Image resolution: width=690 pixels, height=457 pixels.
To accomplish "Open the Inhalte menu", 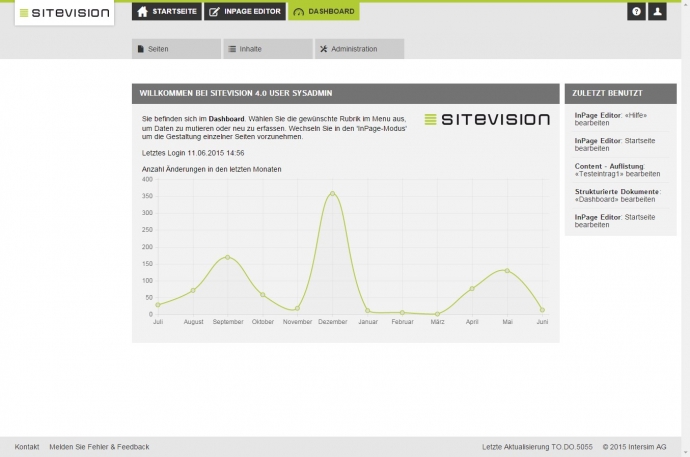I will click(268, 49).
